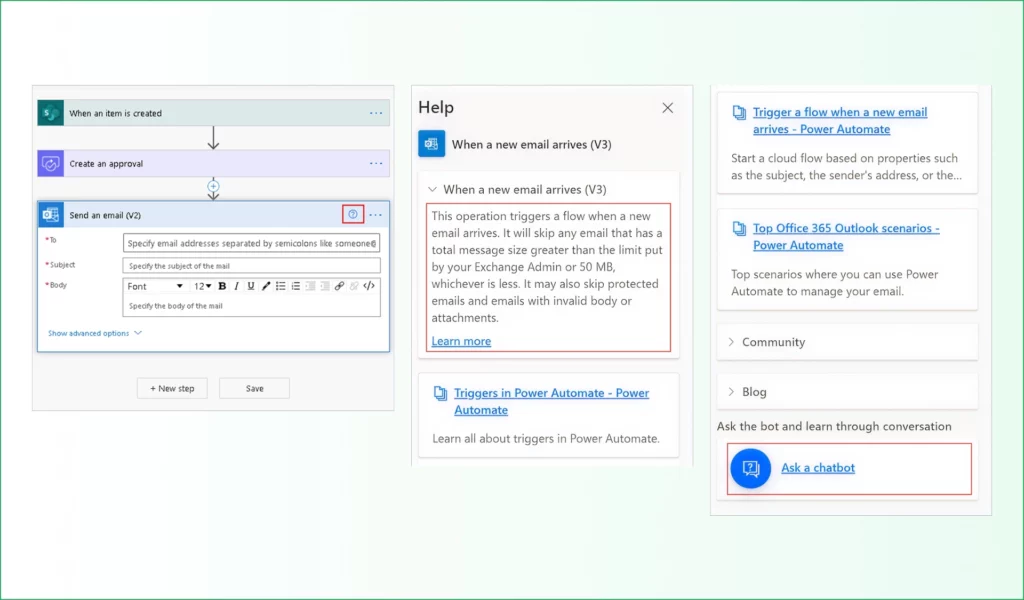Click document icon beside Top Office 365 scenarios
This screenshot has width=1024, height=600.
(x=739, y=229)
